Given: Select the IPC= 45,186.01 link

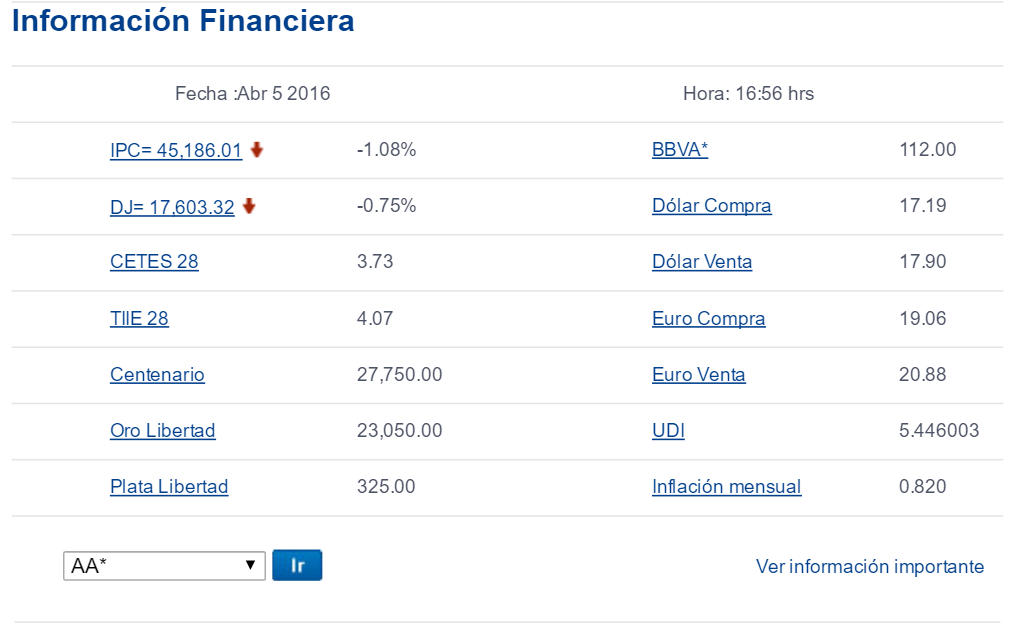Looking at the screenshot, I should click(176, 150).
